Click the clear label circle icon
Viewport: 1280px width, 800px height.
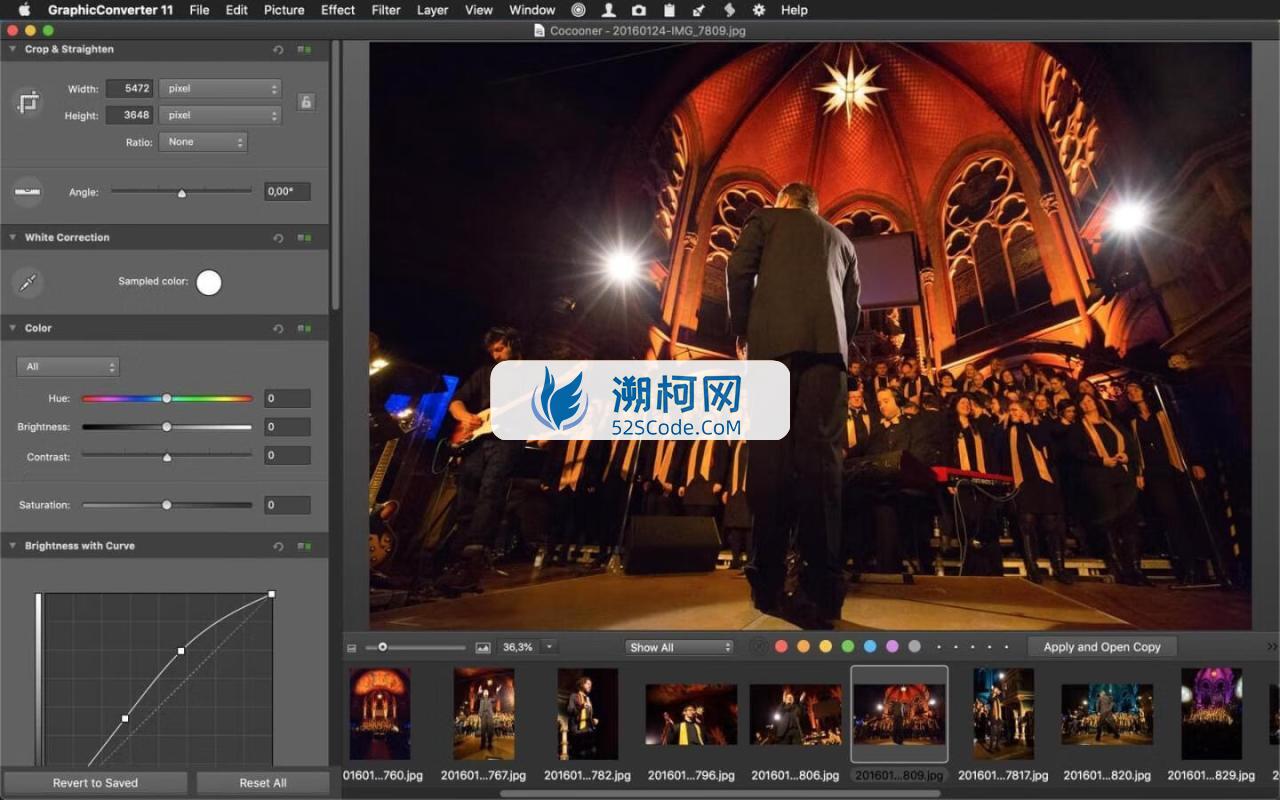pyautogui.click(x=758, y=647)
